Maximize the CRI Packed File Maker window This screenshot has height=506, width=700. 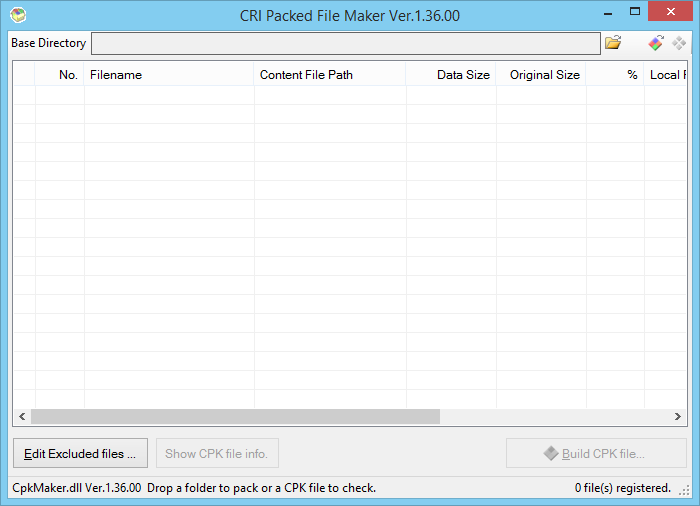635,12
